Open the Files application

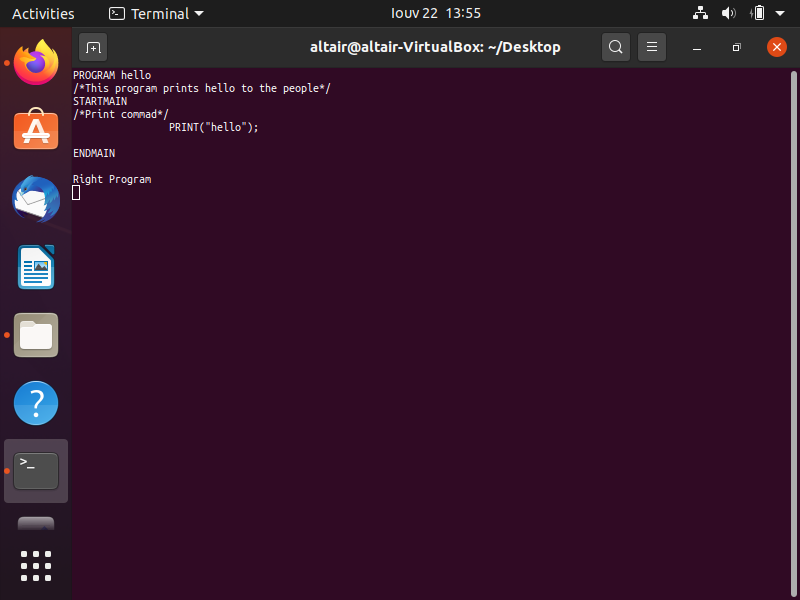click(x=35, y=335)
